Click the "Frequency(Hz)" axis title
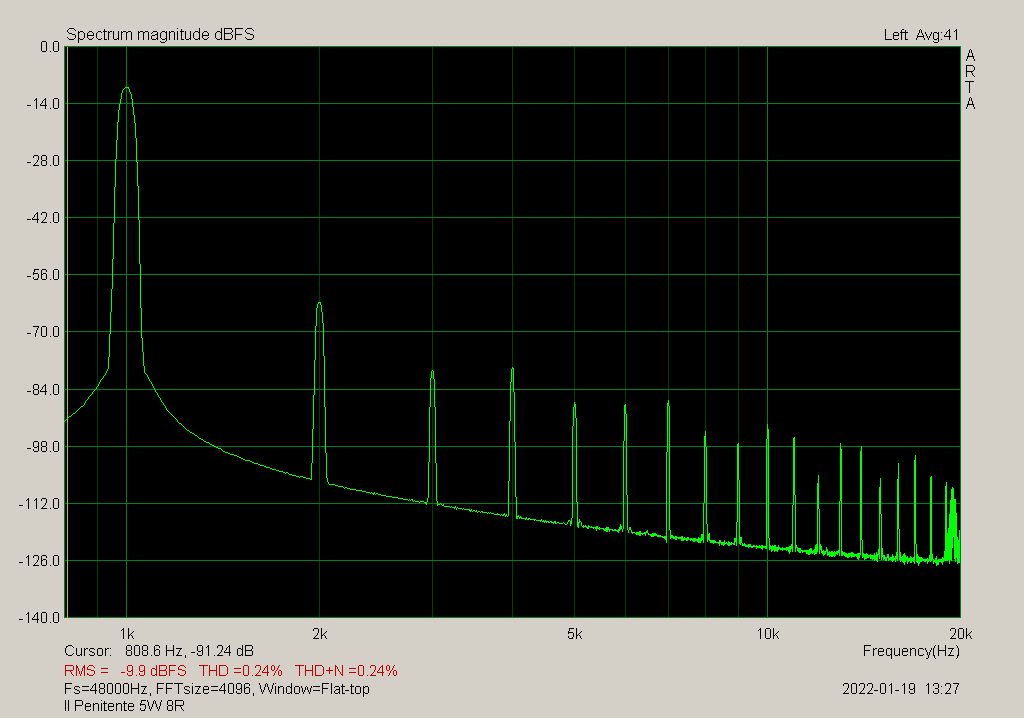Screen dimensions: 1024x718 tap(911, 651)
